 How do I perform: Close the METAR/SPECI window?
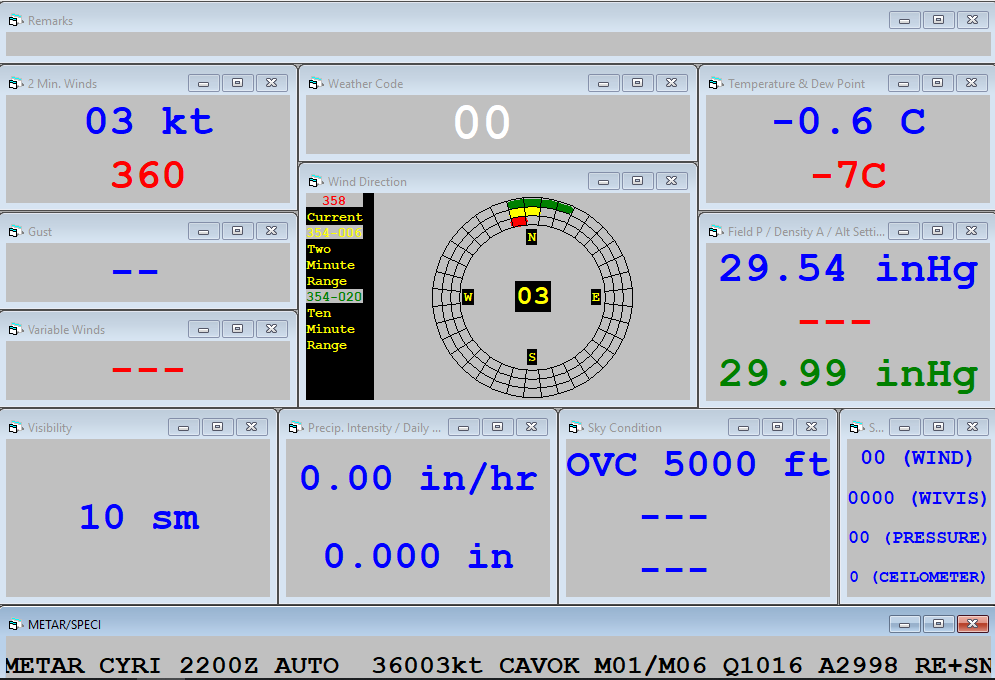[972, 624]
